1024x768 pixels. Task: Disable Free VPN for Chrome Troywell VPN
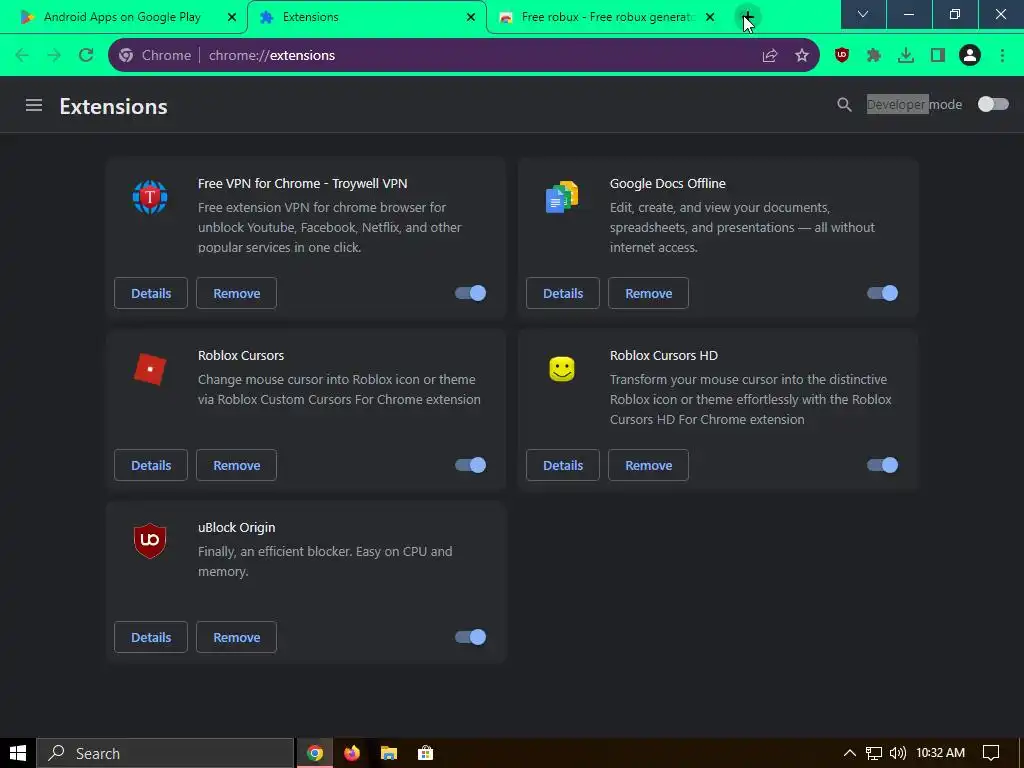(x=470, y=293)
